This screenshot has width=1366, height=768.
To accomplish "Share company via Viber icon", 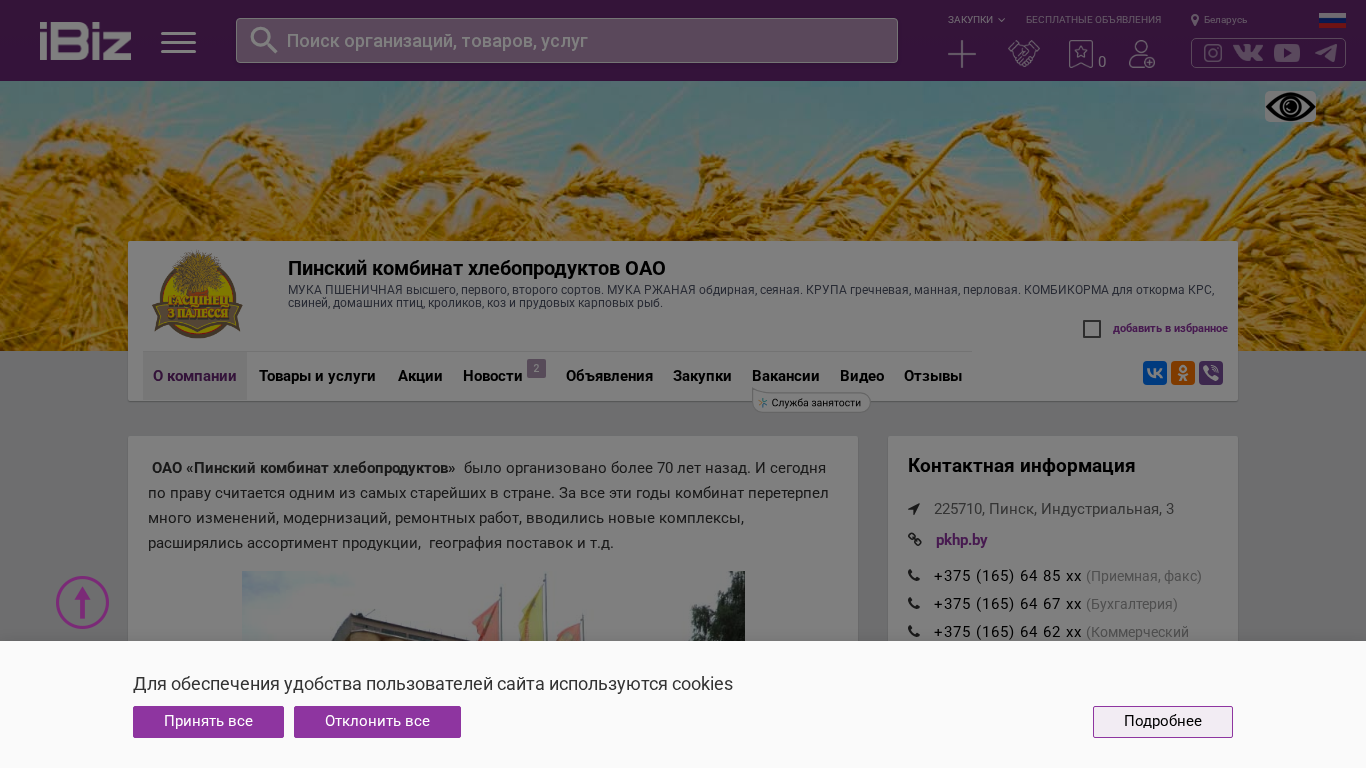I will pos(1211,373).
